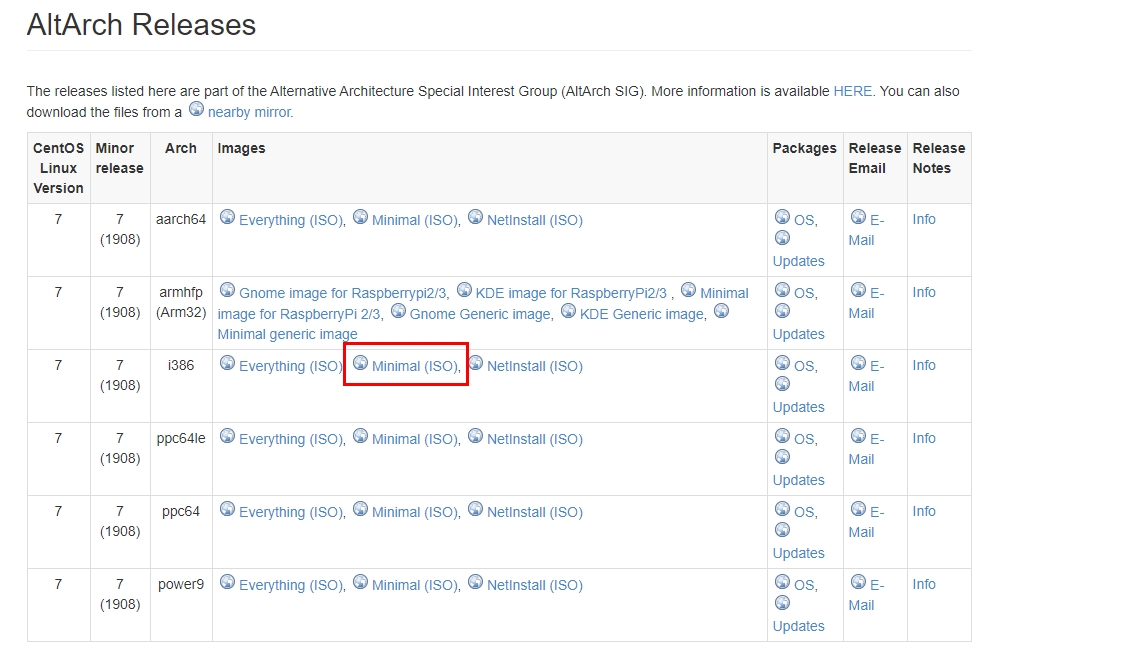Open armhfp OS packages link
Image resolution: width=1125 pixels, height=666 pixels.
[x=804, y=294]
